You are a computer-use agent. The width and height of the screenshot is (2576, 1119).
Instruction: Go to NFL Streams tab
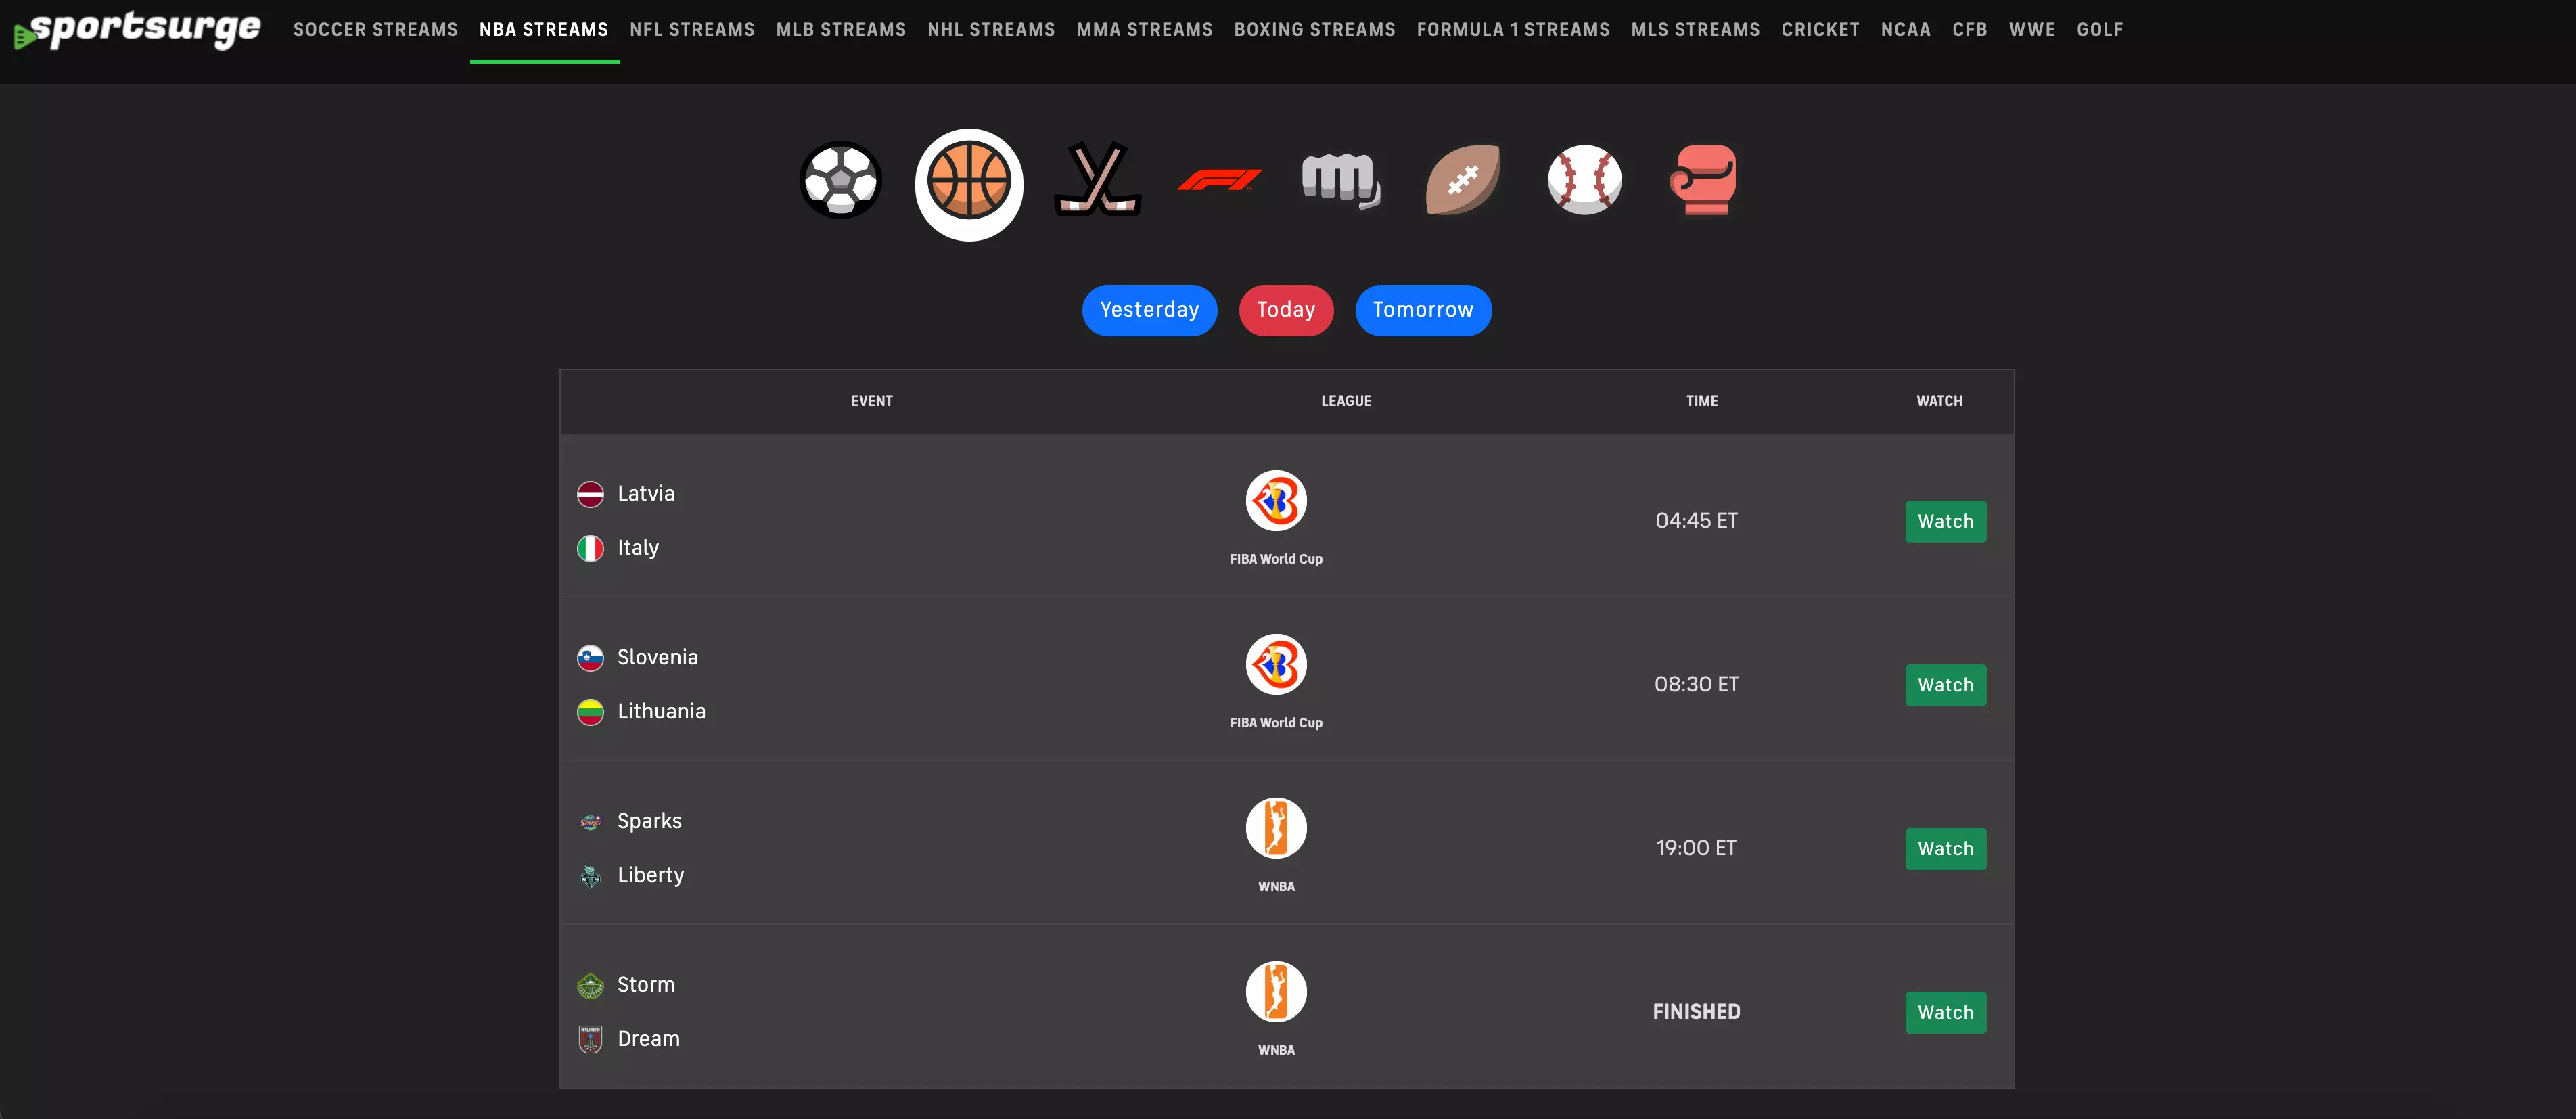click(x=692, y=30)
